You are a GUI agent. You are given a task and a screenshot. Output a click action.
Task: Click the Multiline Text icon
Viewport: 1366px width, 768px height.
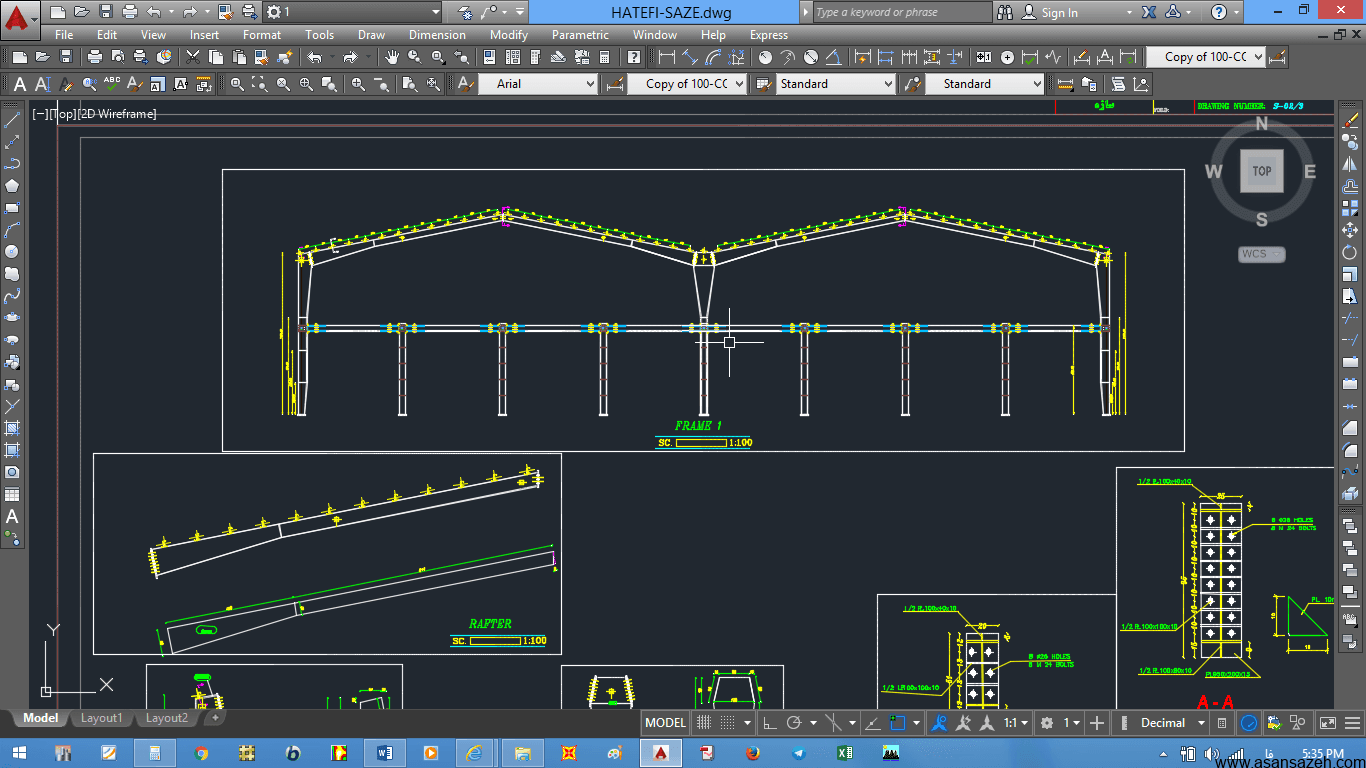(x=20, y=84)
